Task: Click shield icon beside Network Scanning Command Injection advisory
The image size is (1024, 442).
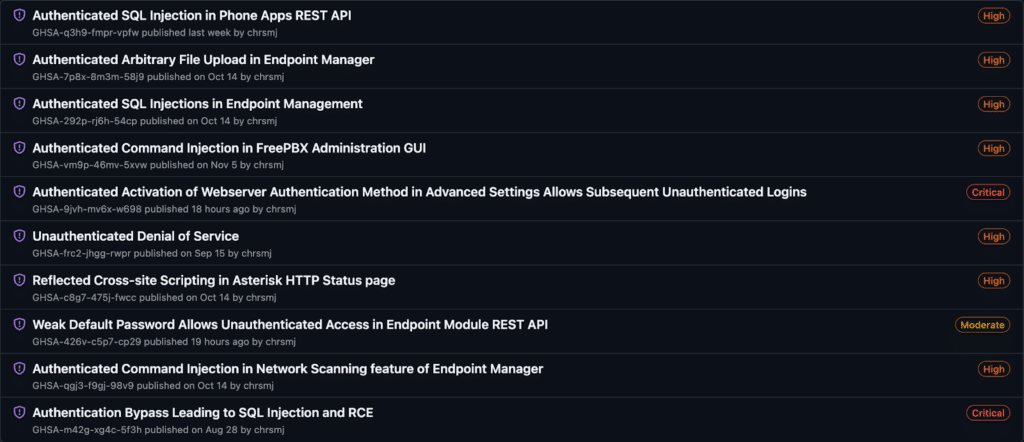Action: [19, 369]
